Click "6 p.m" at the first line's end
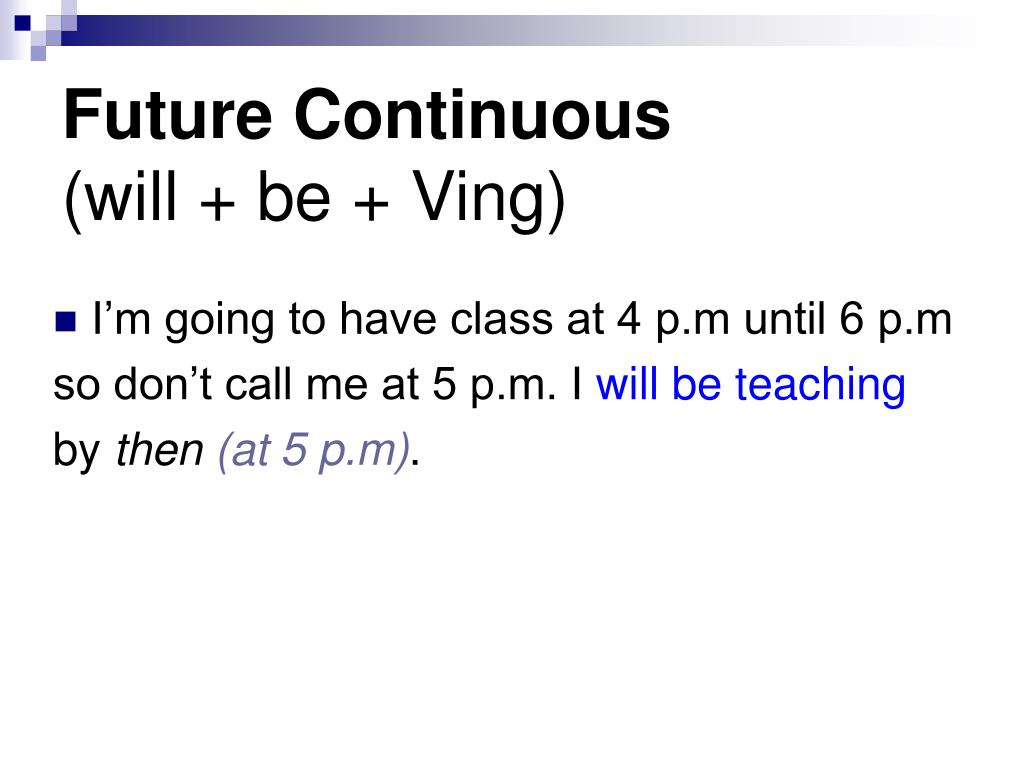The height and width of the screenshot is (768, 1024). 896,320
